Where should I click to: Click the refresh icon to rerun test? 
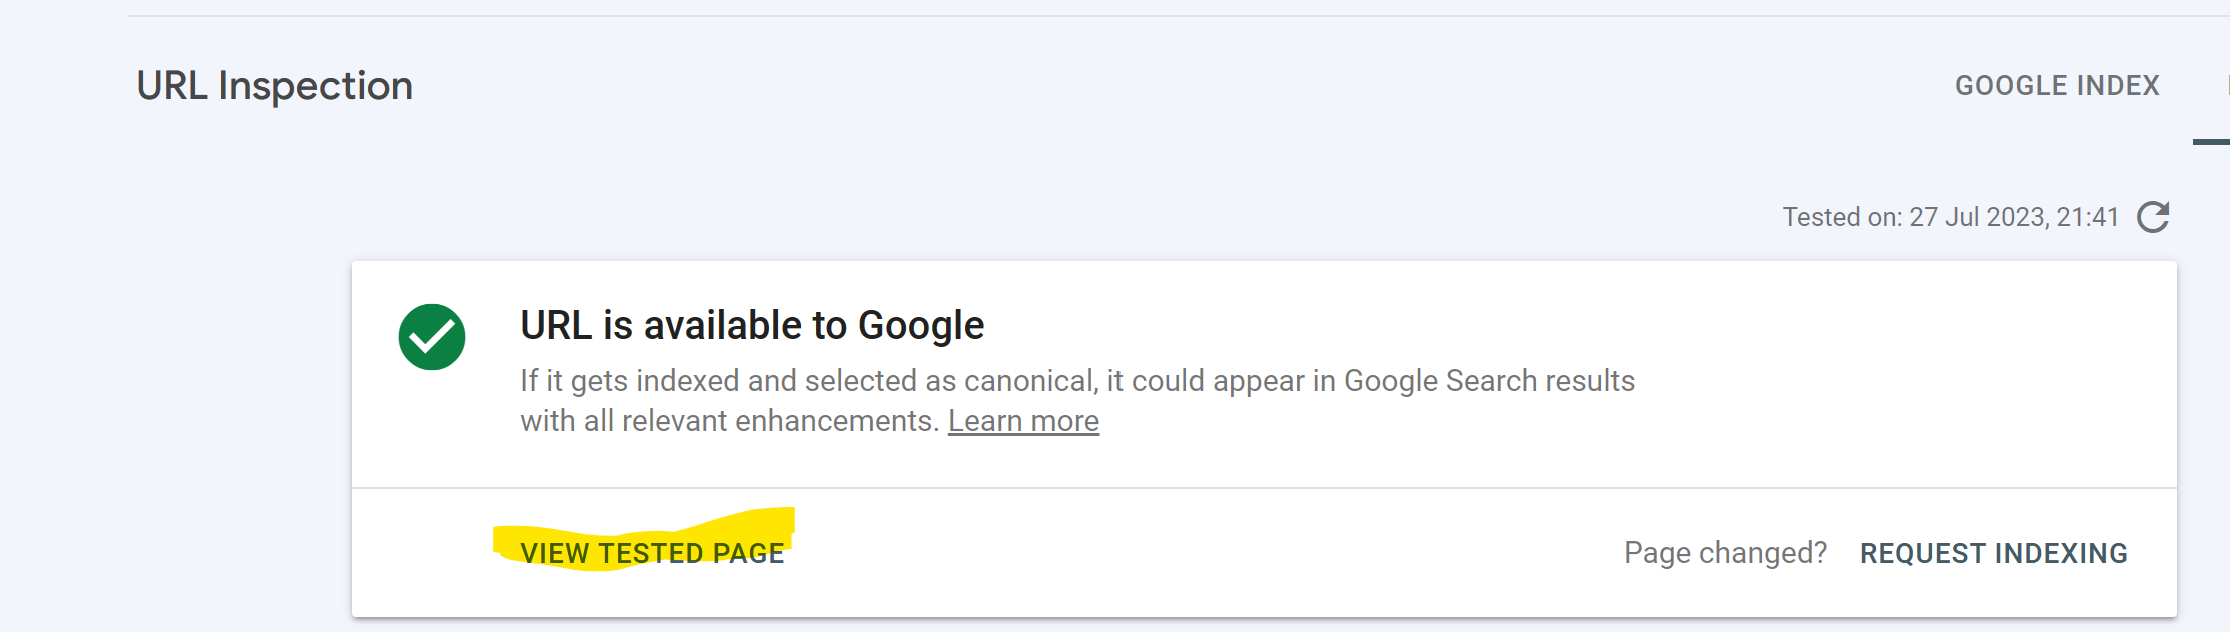click(2152, 217)
